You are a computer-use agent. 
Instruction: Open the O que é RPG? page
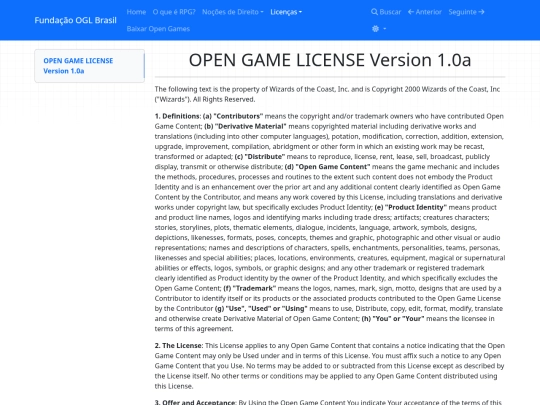click(x=174, y=12)
